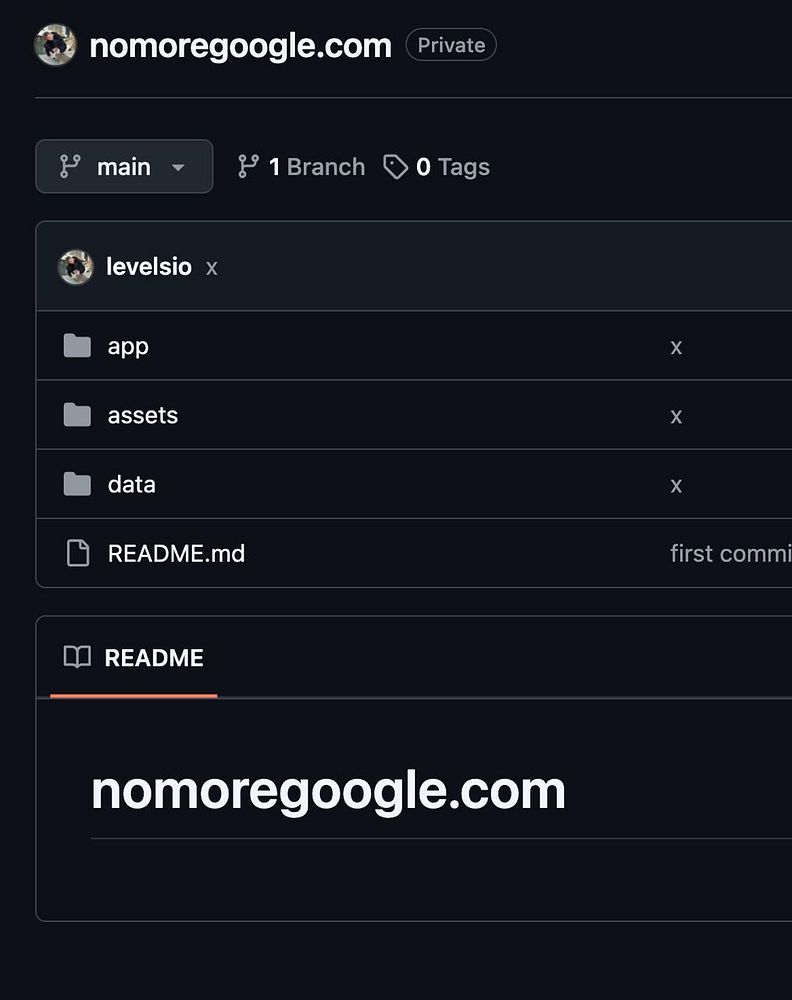Open the README.md file name
792x1000 pixels.
tap(176, 553)
